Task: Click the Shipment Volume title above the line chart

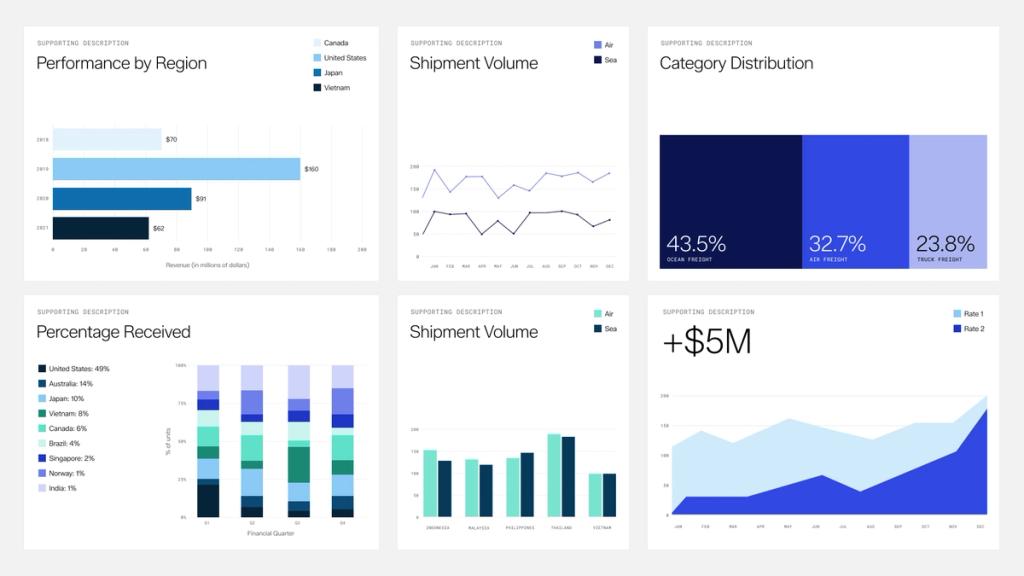Action: coord(473,63)
